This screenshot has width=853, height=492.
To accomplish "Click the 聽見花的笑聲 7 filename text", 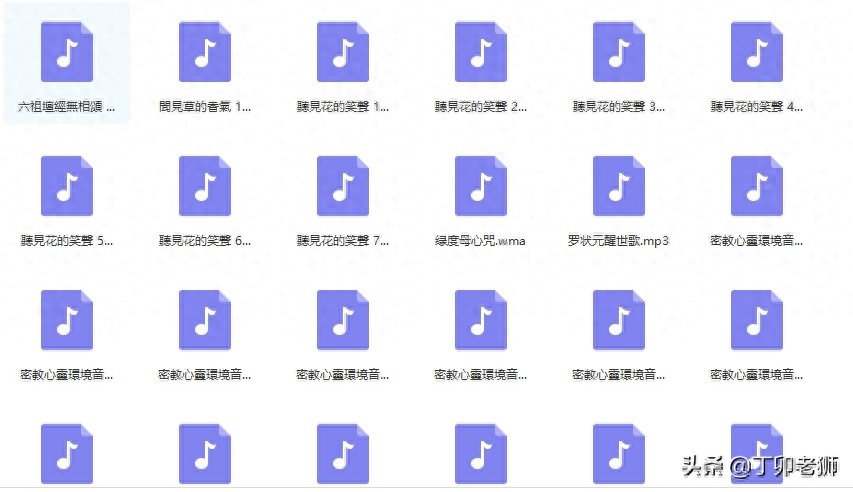I will [343, 240].
